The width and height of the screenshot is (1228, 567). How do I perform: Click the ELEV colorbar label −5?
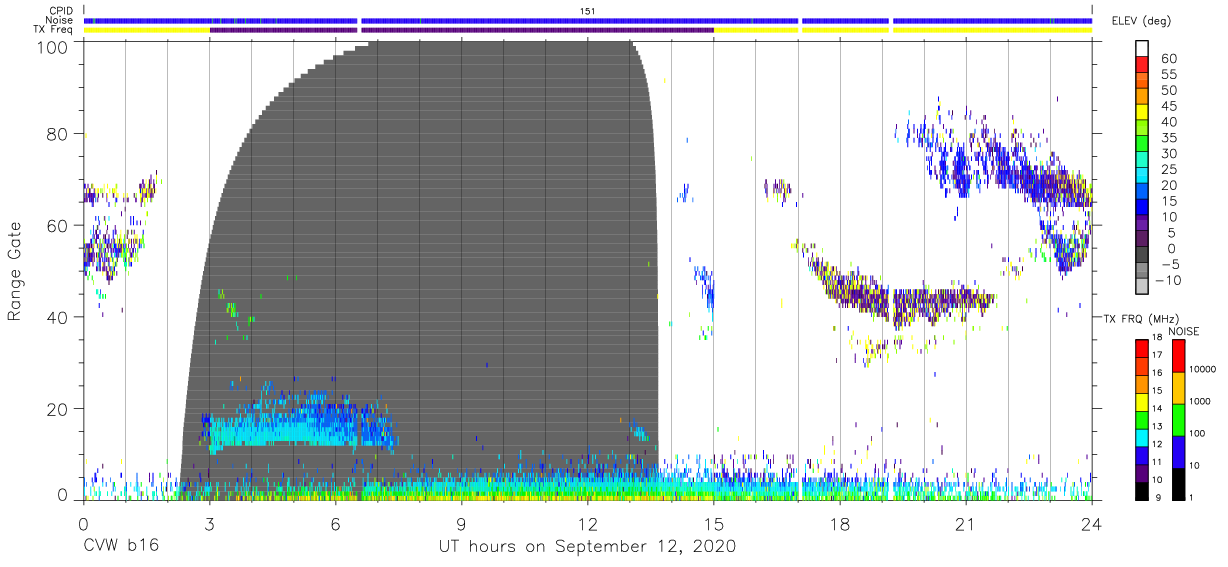[x=1169, y=263]
